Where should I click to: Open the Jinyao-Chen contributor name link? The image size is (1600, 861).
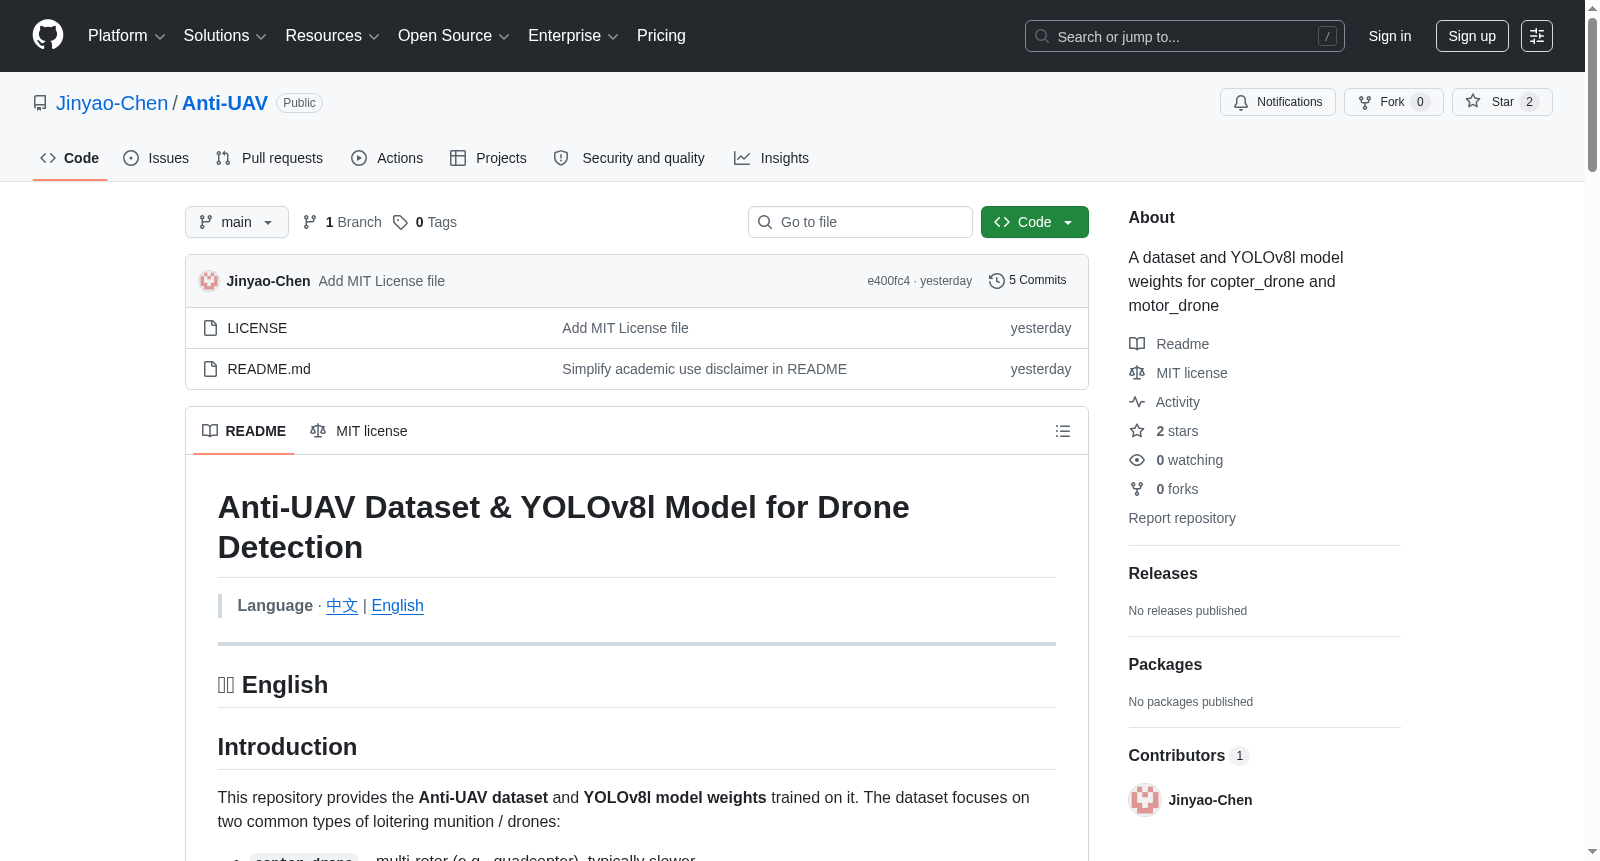pos(1210,800)
